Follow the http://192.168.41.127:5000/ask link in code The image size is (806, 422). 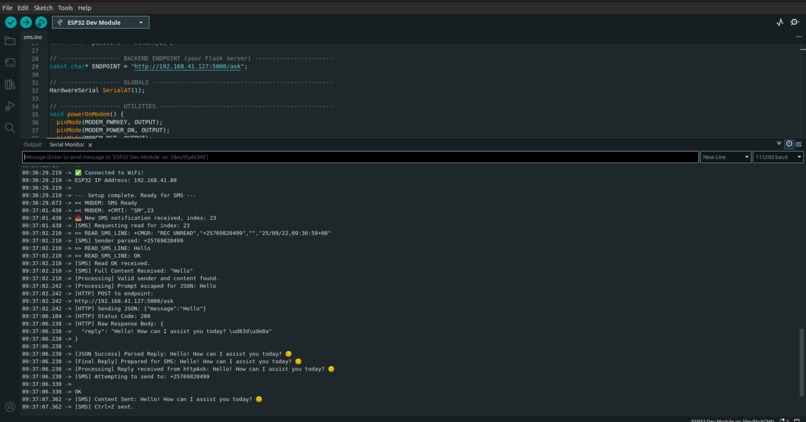click(x=187, y=66)
